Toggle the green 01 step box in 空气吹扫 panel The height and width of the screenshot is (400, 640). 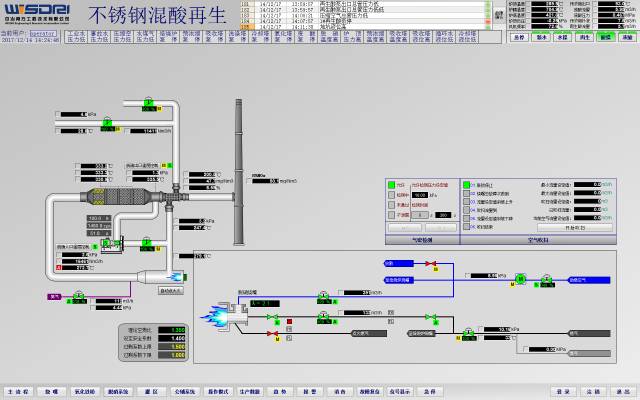(468, 185)
